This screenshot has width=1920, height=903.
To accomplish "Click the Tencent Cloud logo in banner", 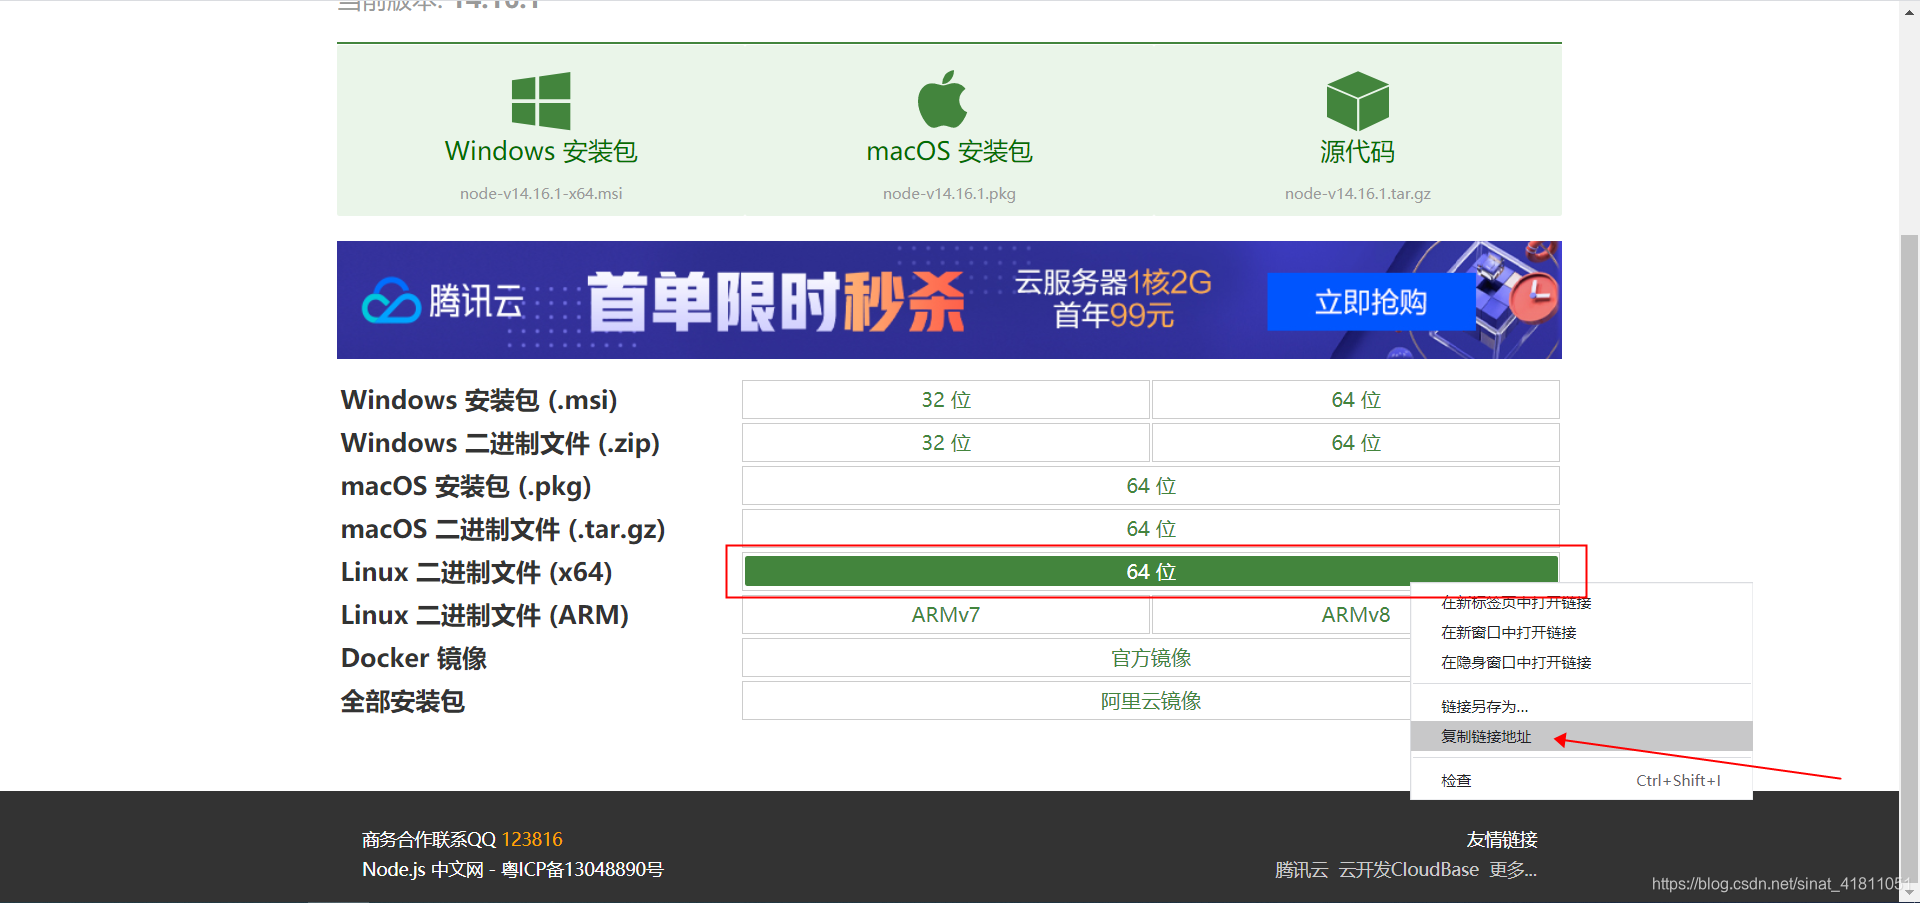I will (x=442, y=301).
